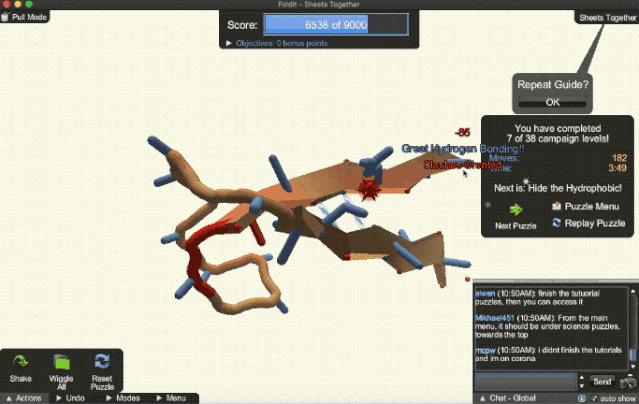Click the chat input history down arrow

[582, 386]
